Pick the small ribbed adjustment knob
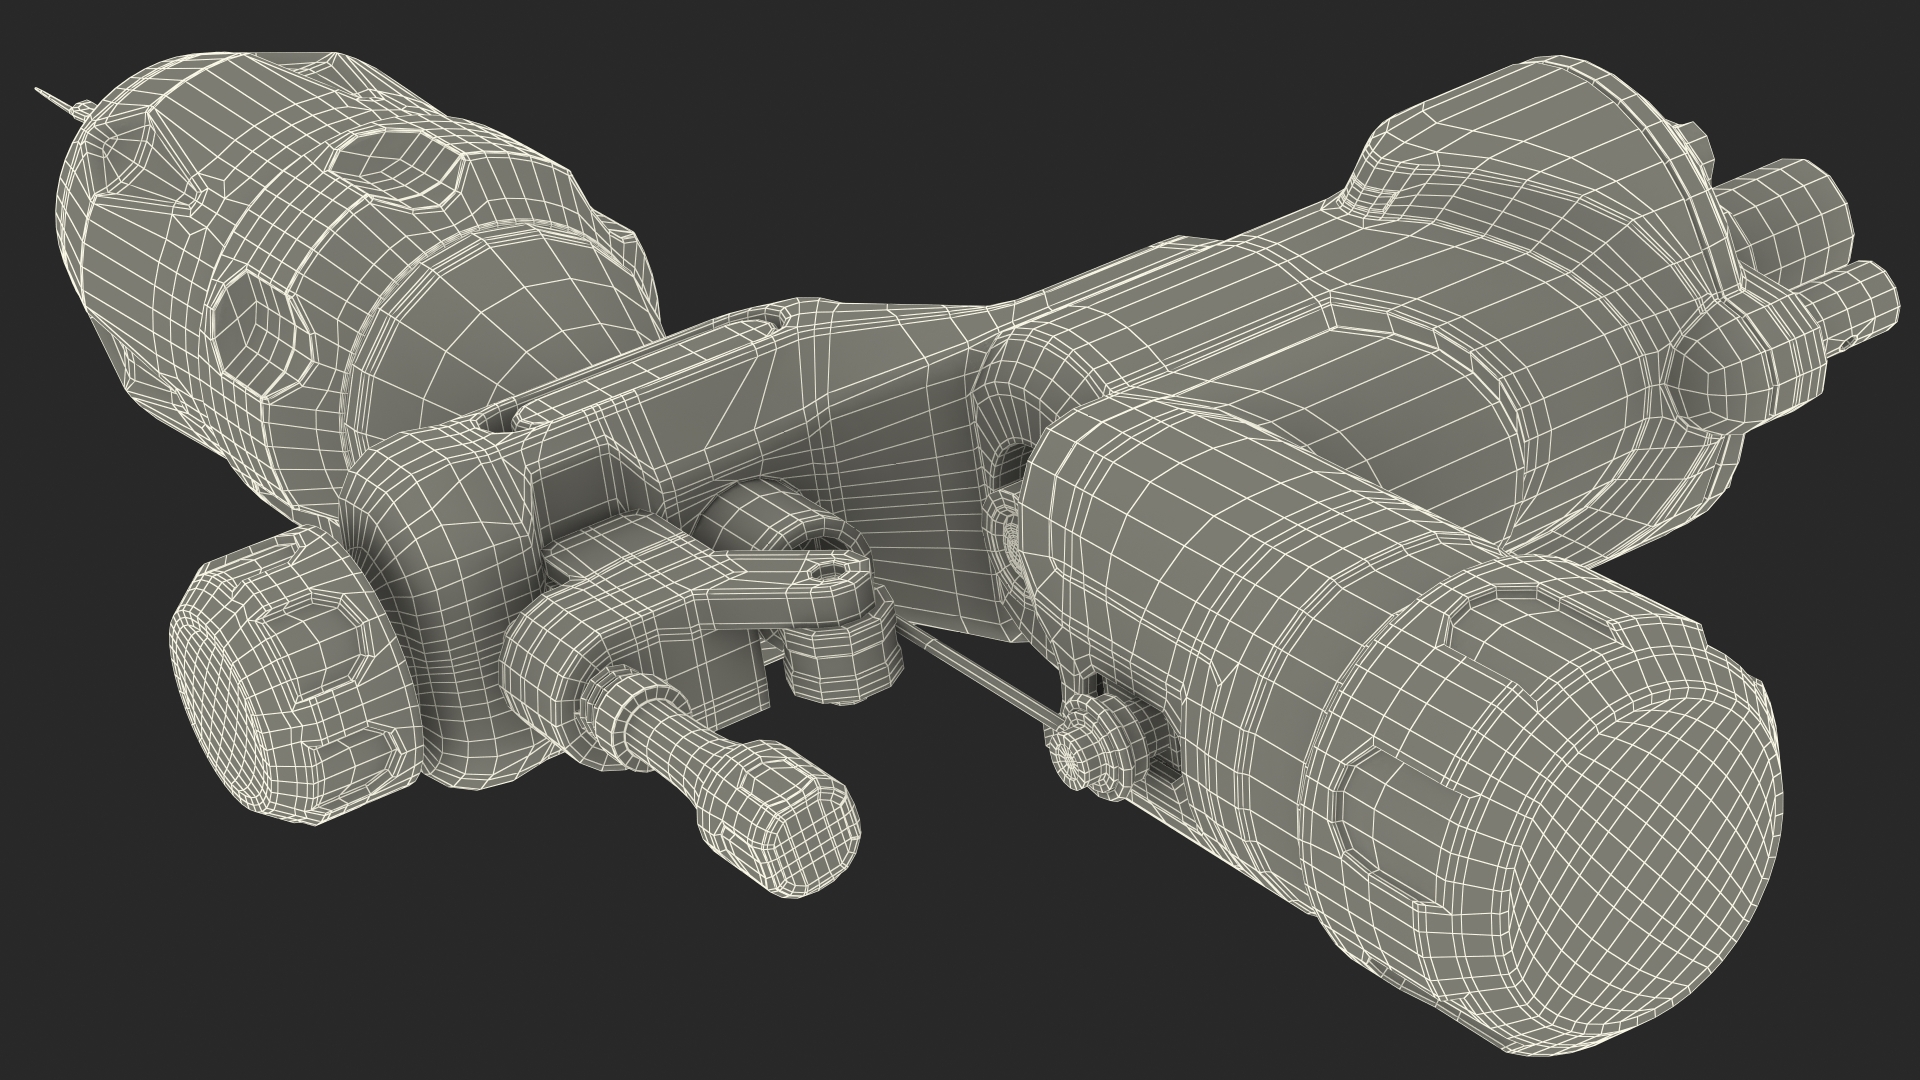 (1098, 748)
